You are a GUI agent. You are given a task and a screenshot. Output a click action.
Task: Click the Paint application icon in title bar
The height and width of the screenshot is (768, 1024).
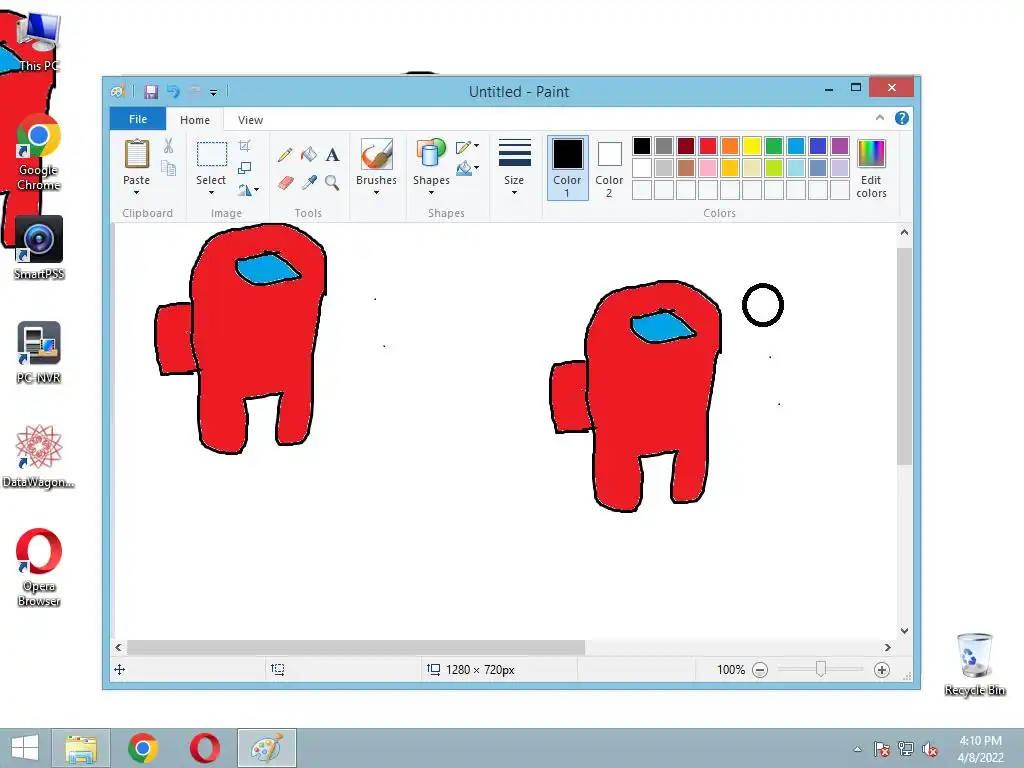(118, 91)
